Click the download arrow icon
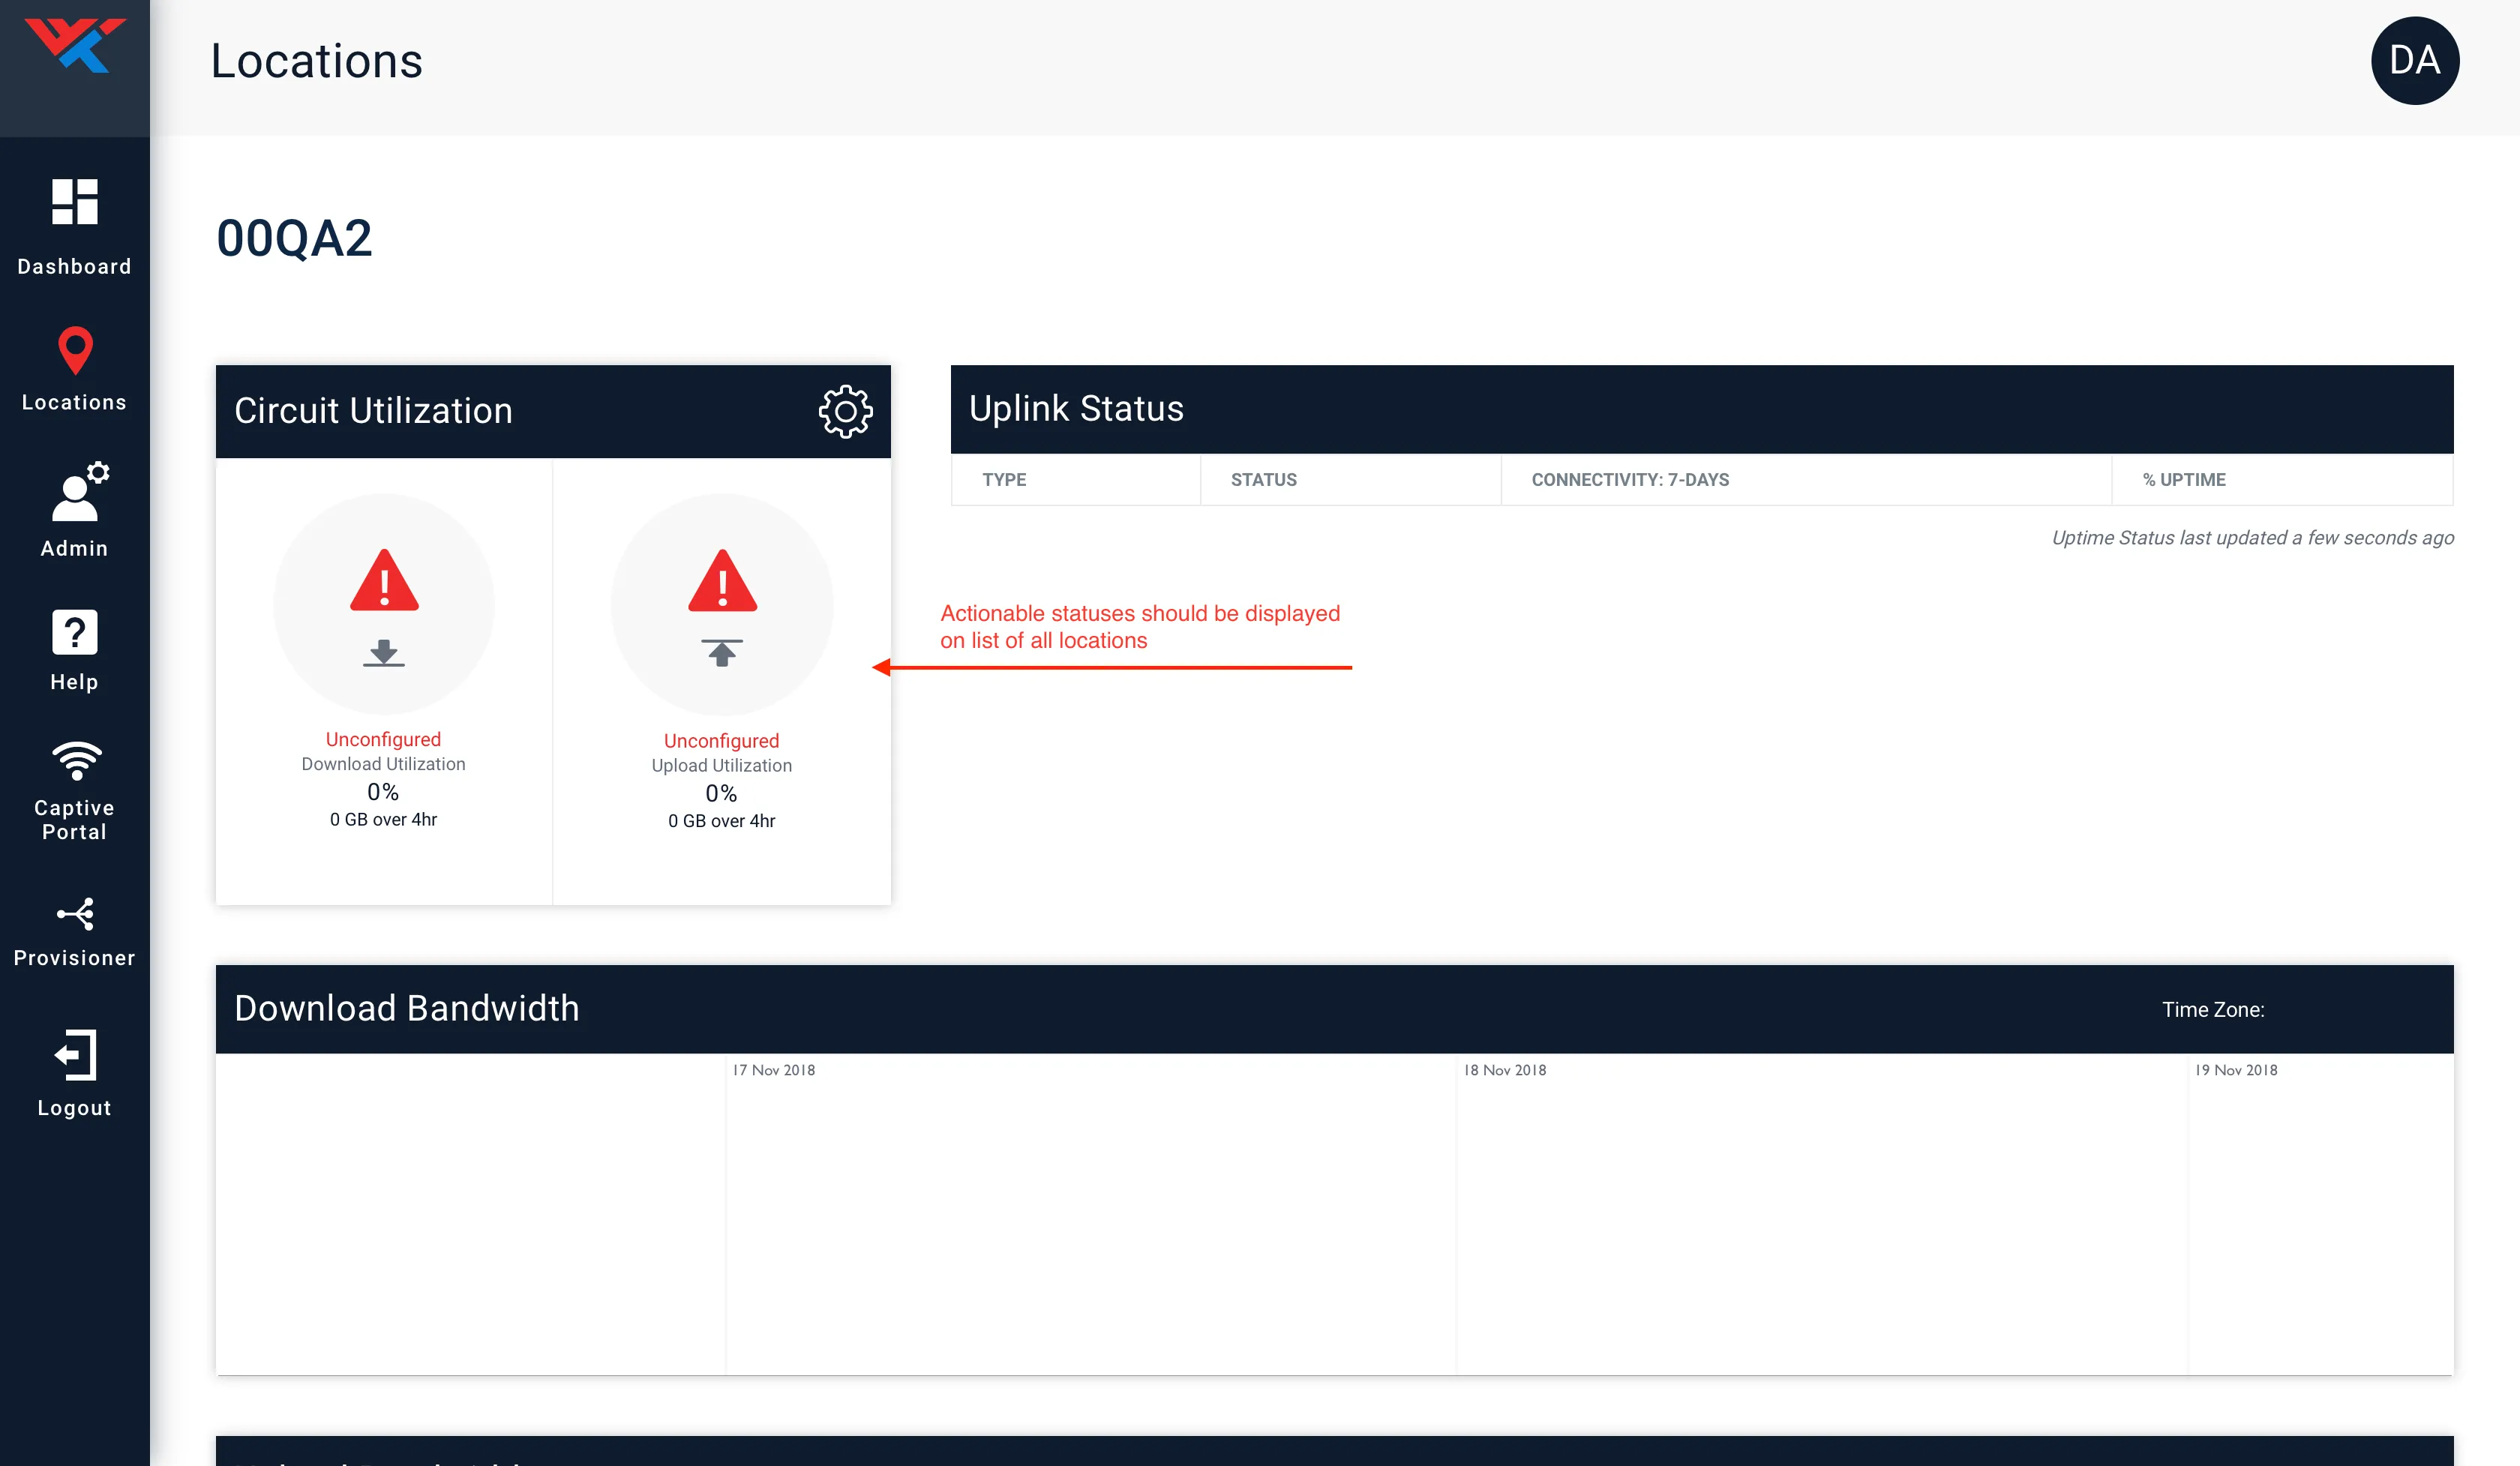 pos(384,653)
